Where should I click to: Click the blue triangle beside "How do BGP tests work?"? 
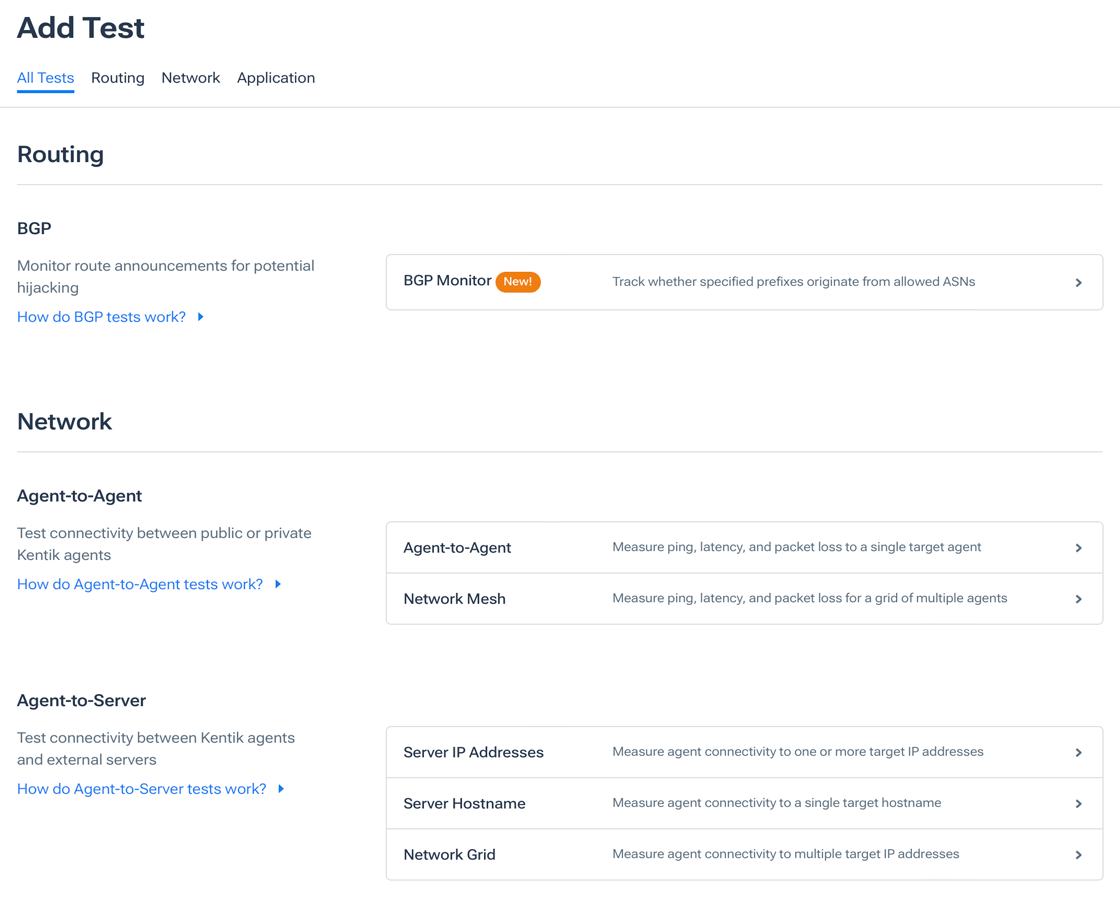tap(200, 316)
